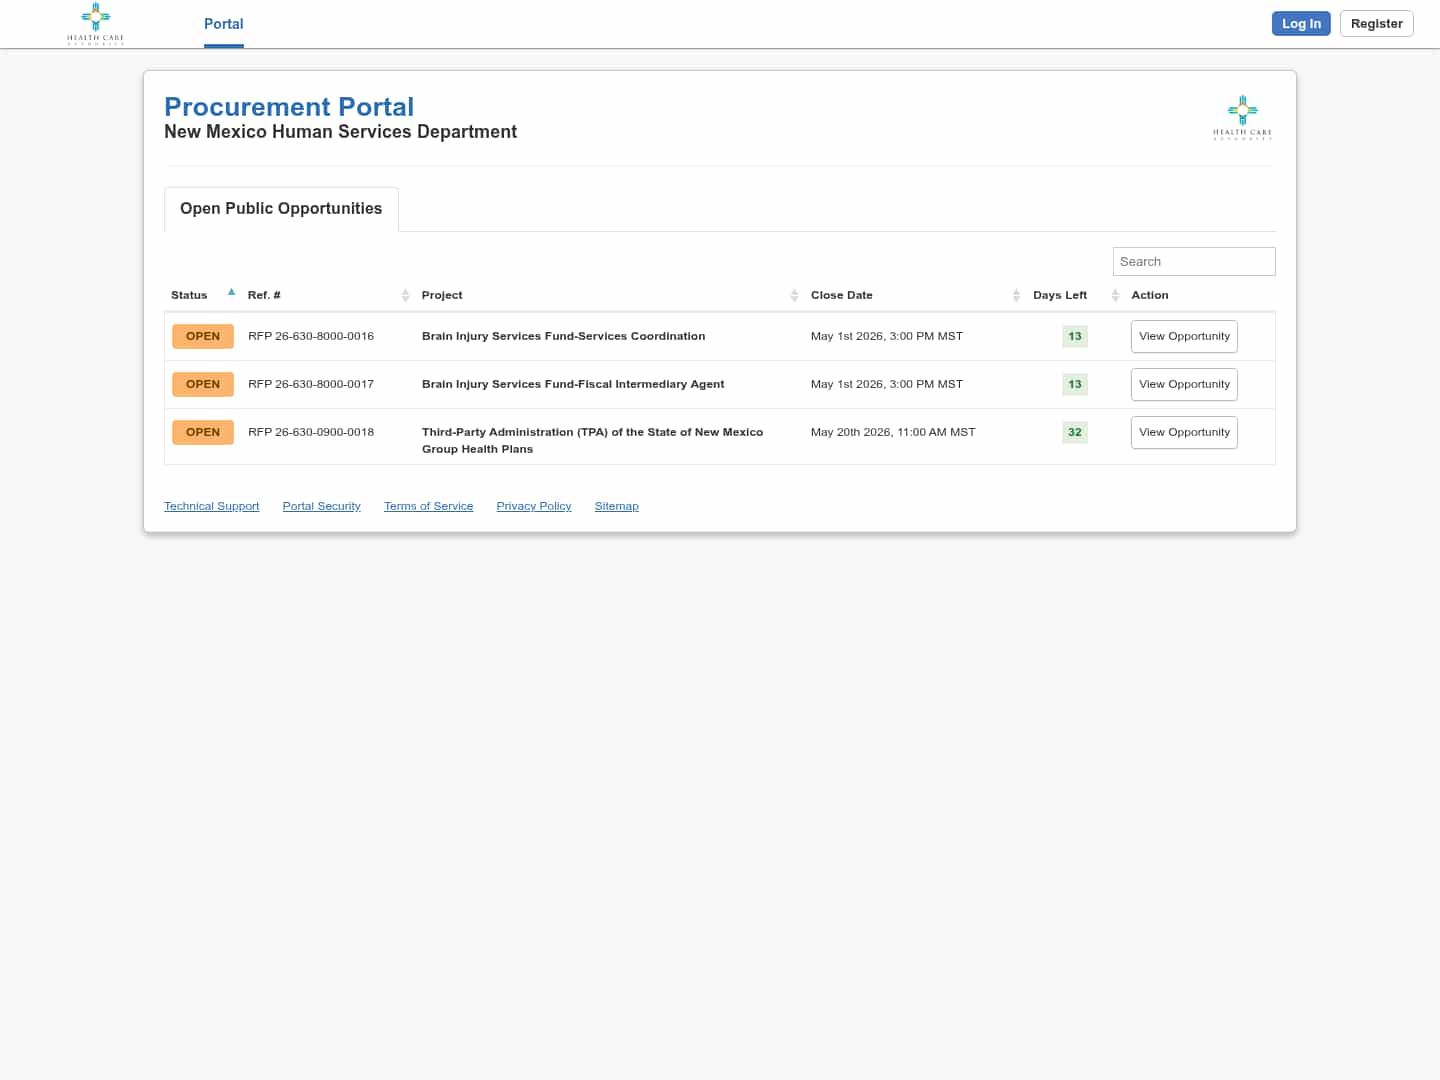Sort by Days Left column sort arrows
Screen dimensions: 1440x1080
[1115, 295]
